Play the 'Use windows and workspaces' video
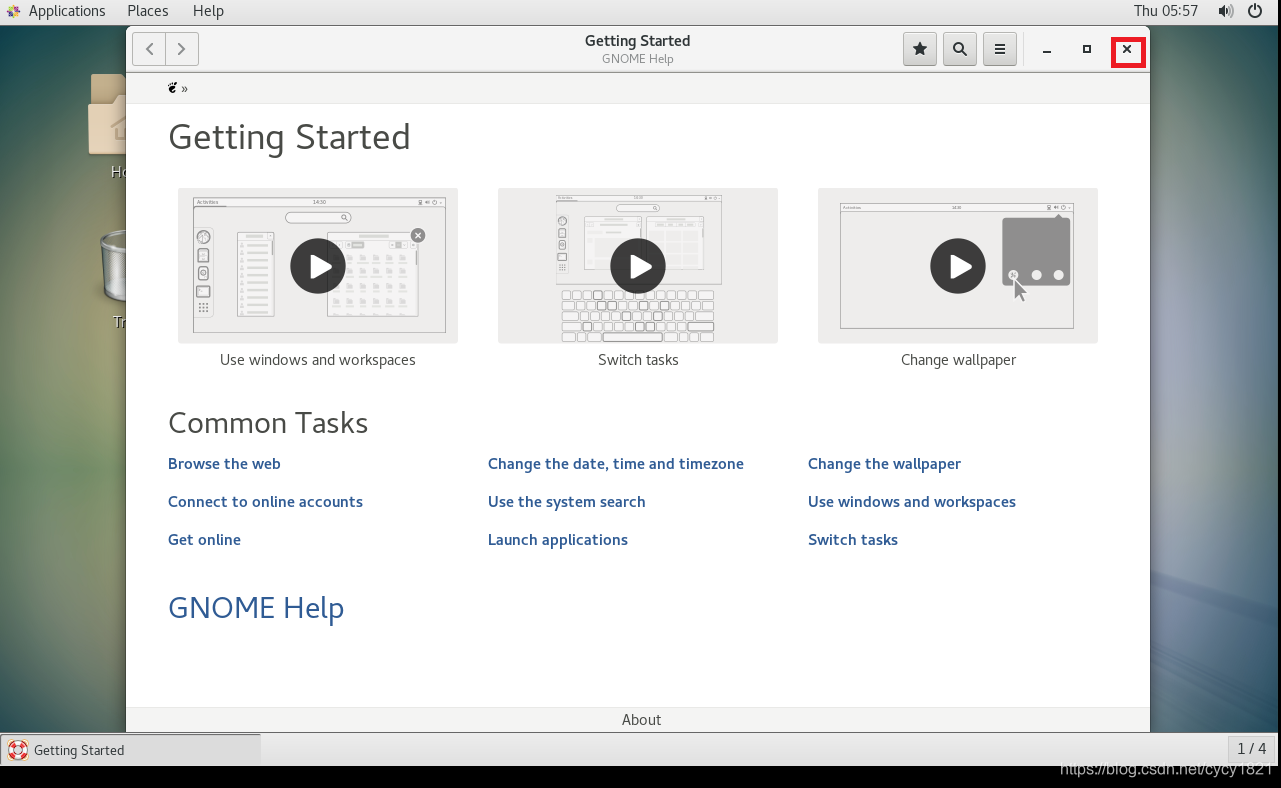 point(318,266)
